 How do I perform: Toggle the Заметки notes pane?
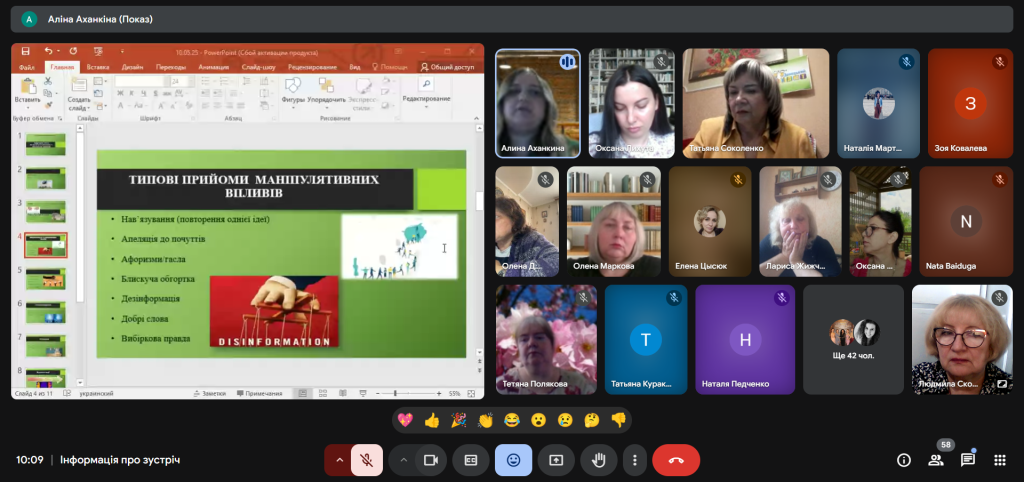pos(210,394)
